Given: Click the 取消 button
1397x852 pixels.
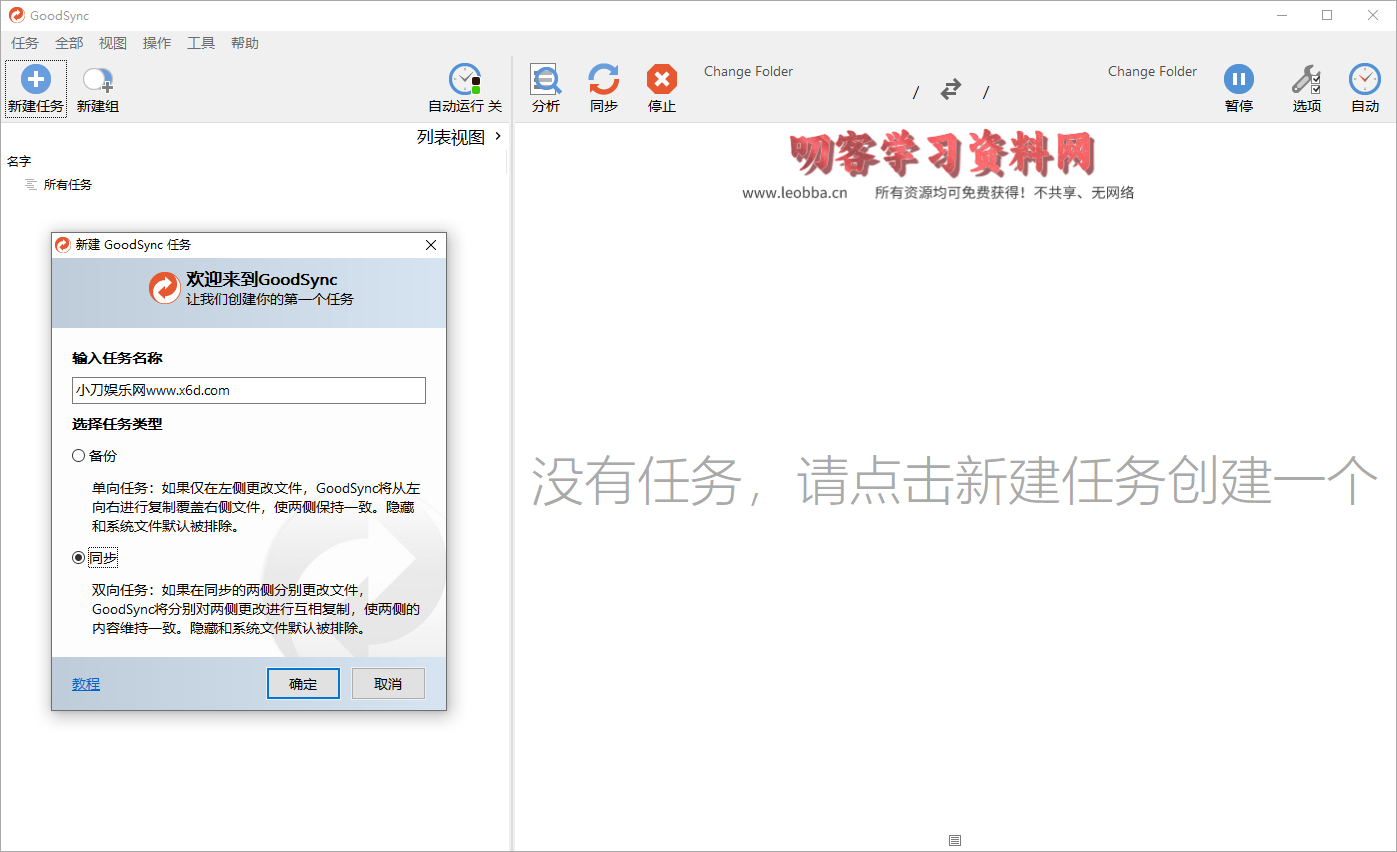Looking at the screenshot, I should click(388, 684).
